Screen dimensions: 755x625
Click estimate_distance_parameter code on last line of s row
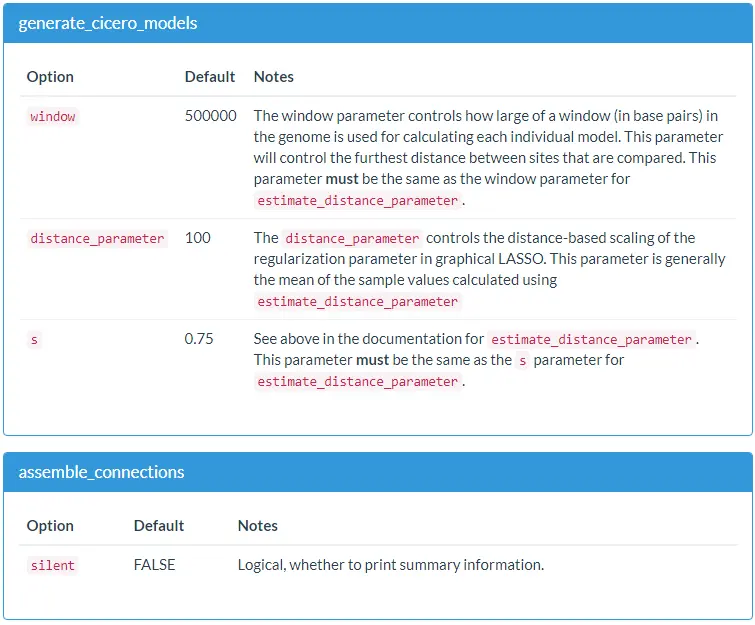tap(357, 381)
